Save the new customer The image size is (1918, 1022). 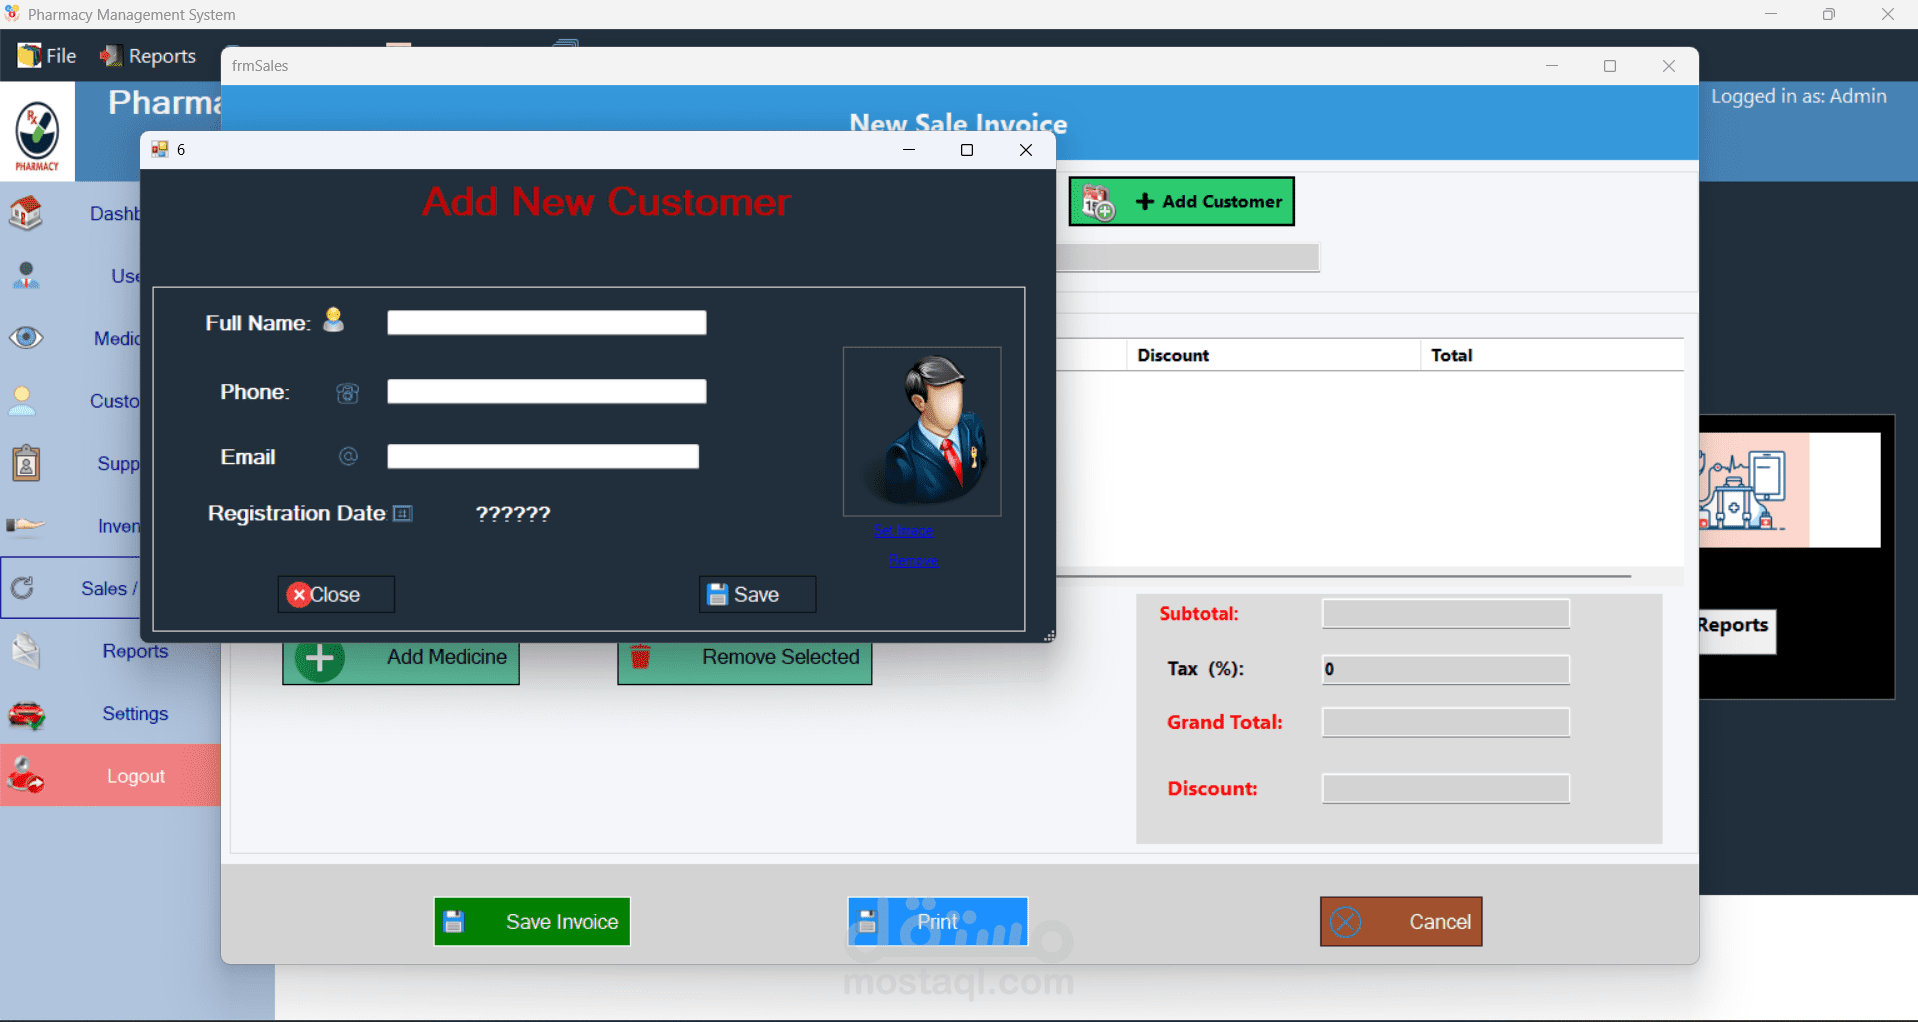point(757,594)
